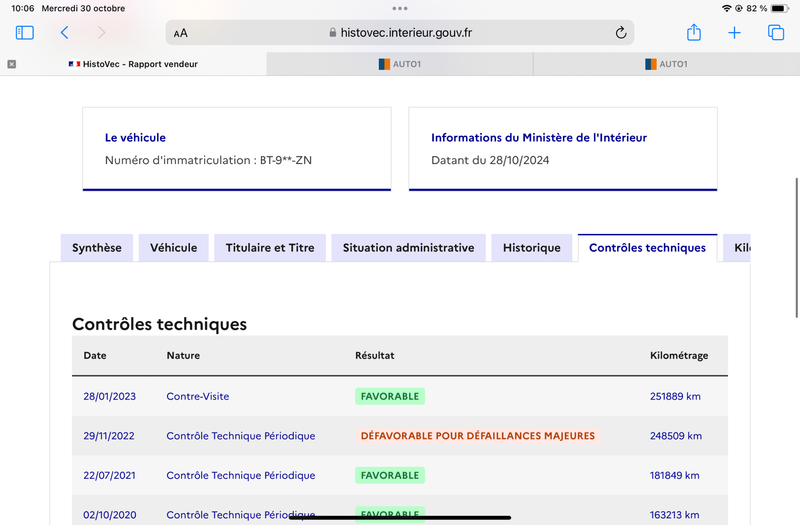
Task: Click the Résultat column header
Action: click(x=374, y=355)
